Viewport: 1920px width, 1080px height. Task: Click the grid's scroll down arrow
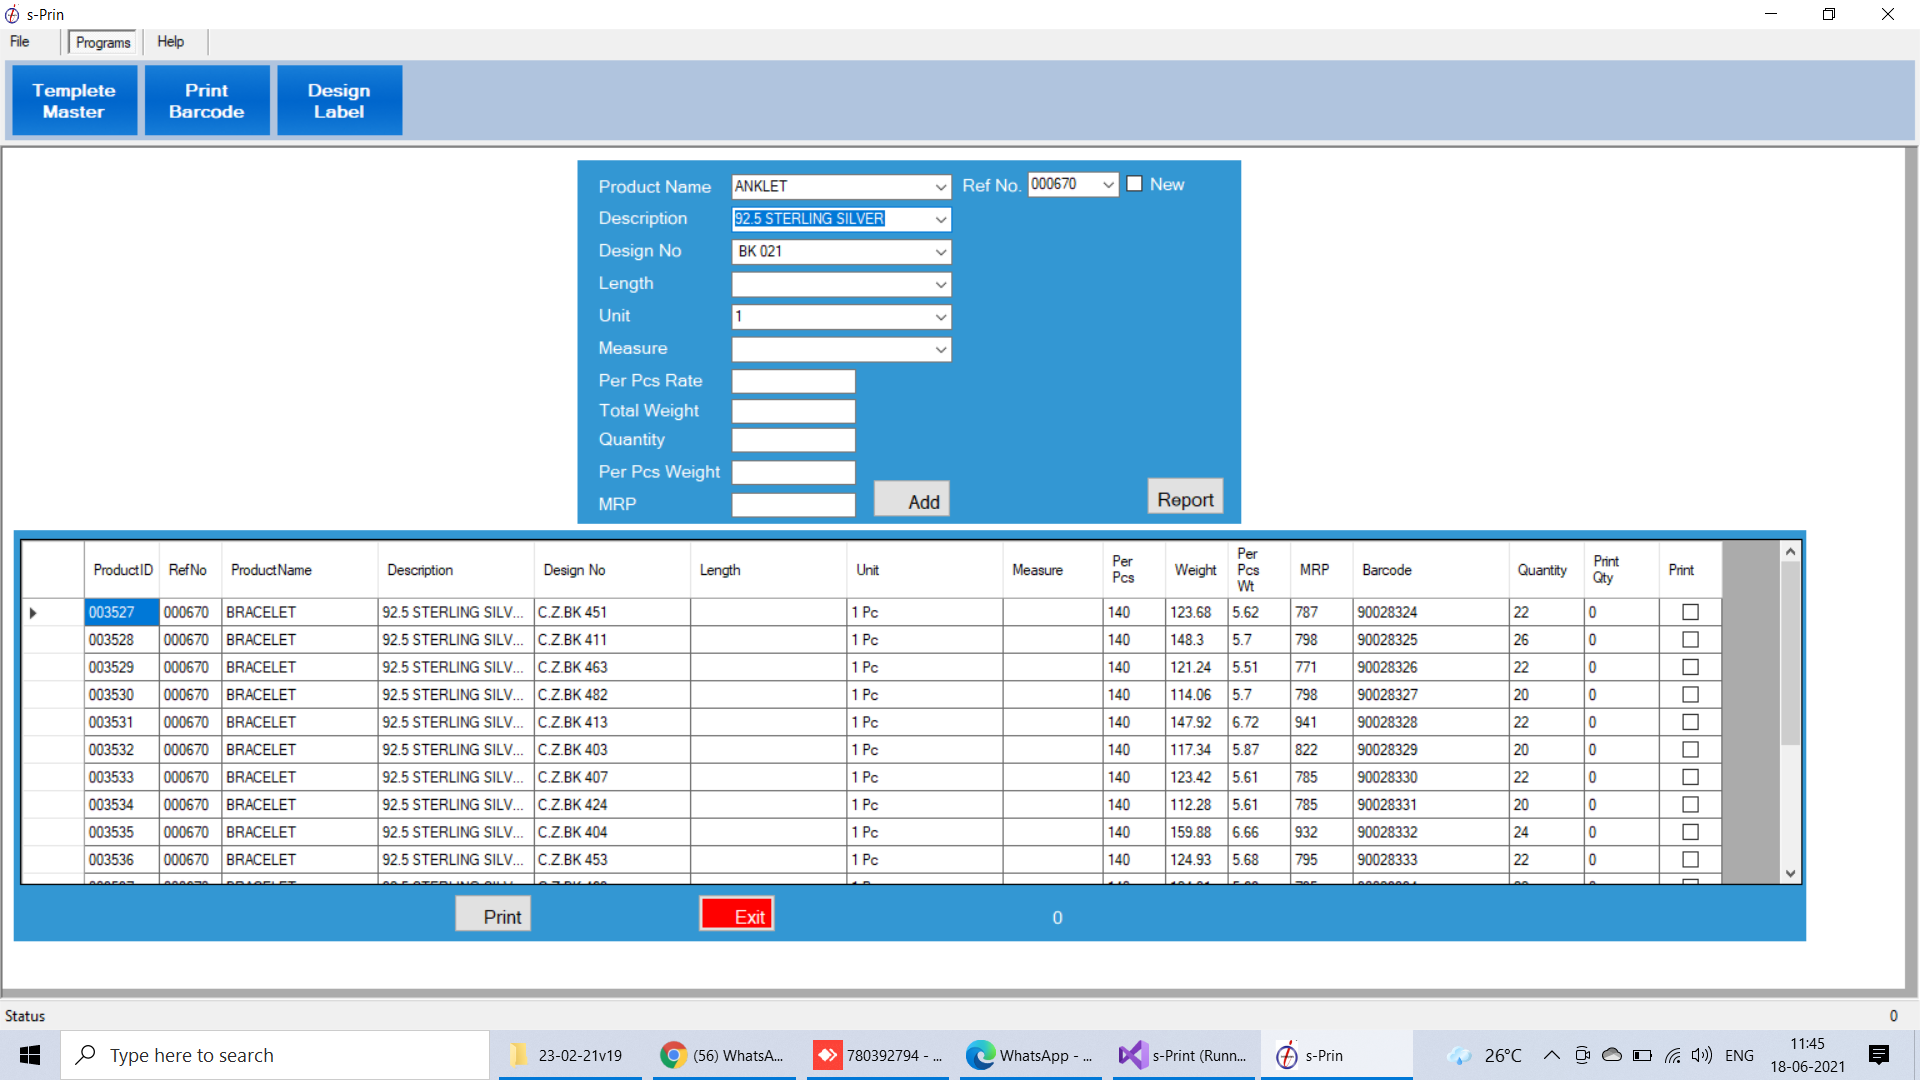coord(1790,873)
